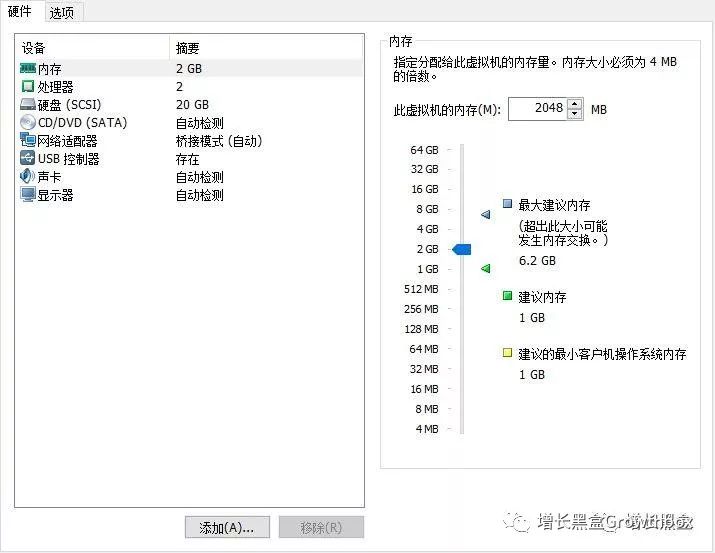The image size is (715, 553).
Task: Click the 存在 USB summary text
Action: point(187,159)
